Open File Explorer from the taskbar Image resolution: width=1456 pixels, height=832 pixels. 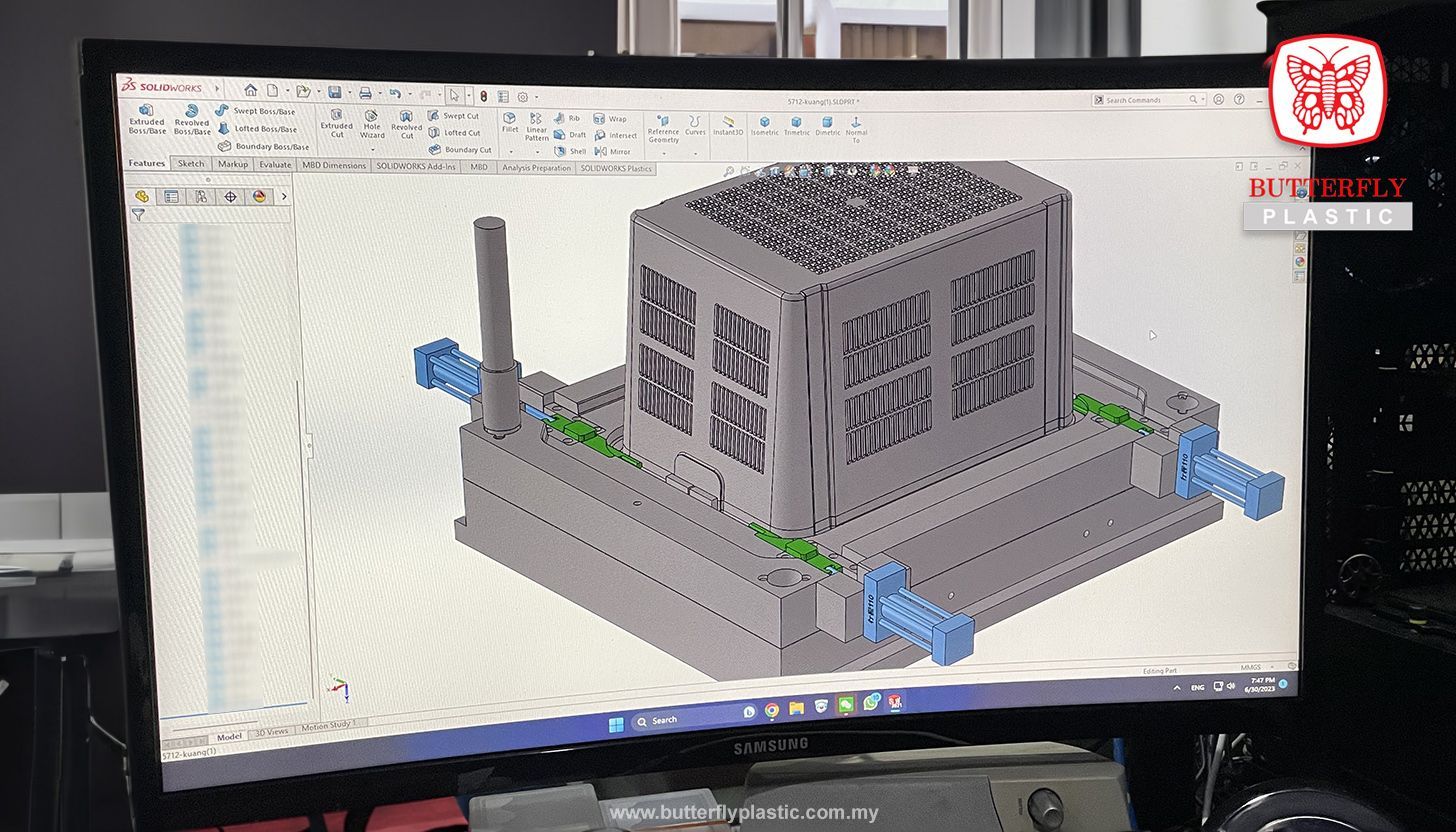[x=796, y=708]
